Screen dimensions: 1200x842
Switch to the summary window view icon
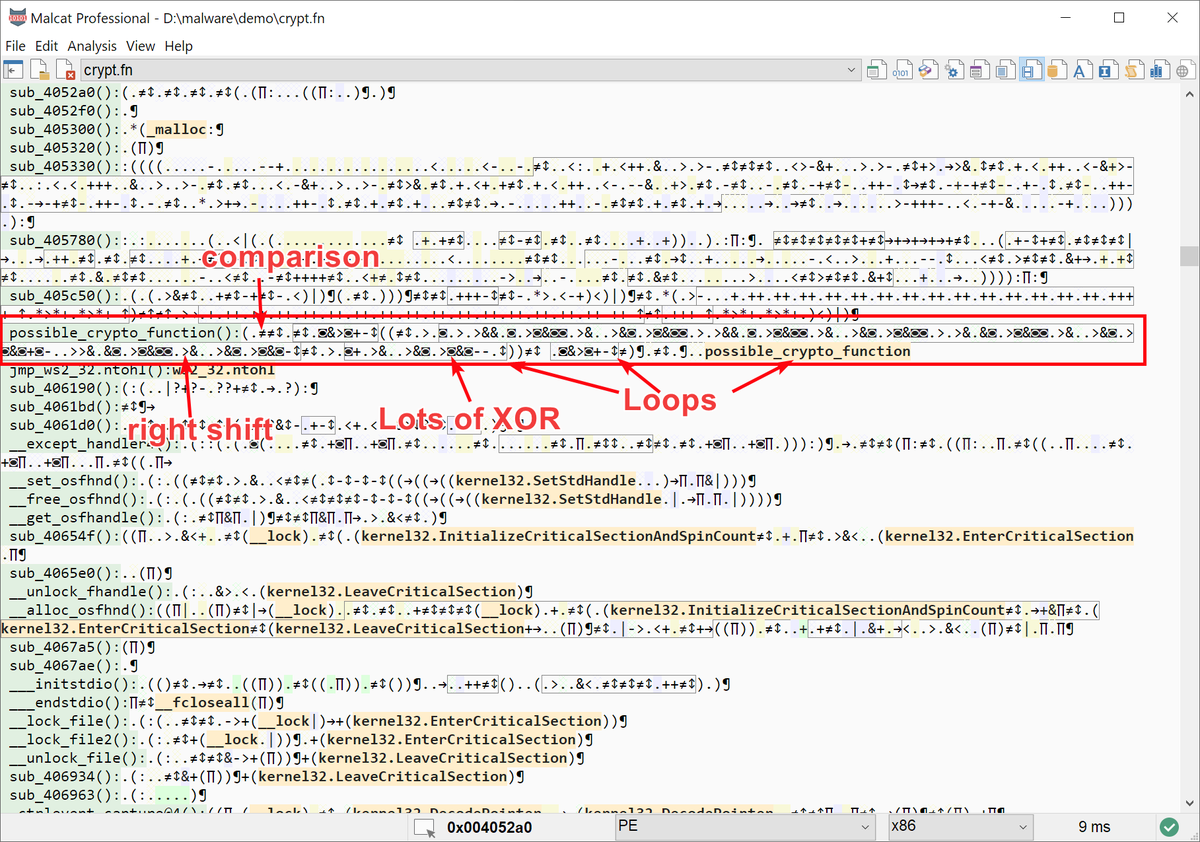(x=875, y=70)
